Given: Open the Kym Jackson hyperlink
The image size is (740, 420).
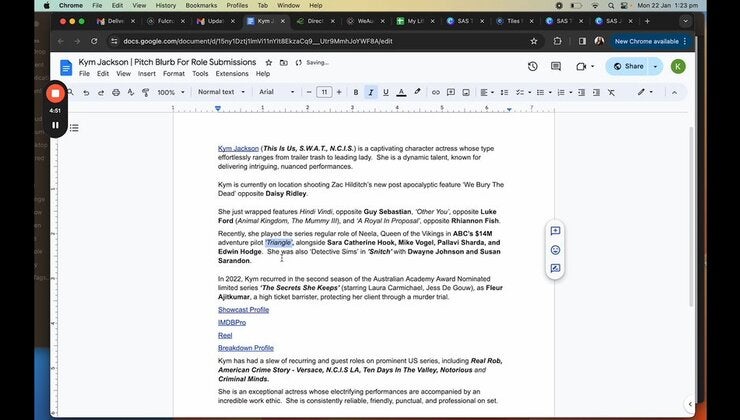Looking at the screenshot, I should coord(238,149).
